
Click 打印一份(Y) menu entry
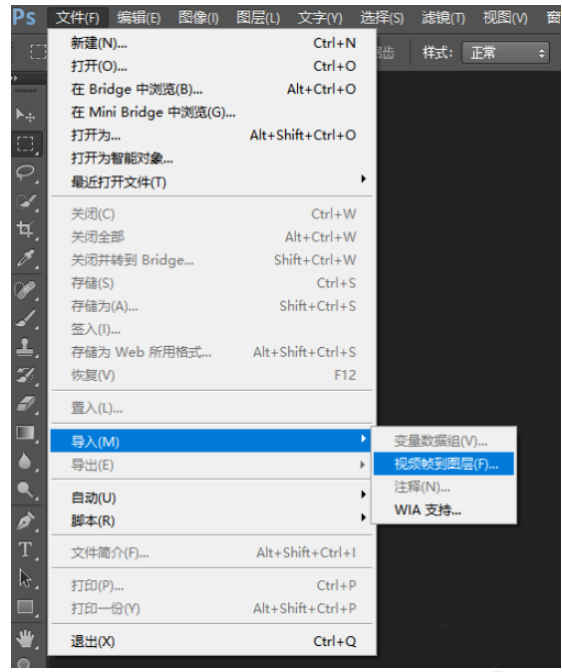tap(211, 609)
